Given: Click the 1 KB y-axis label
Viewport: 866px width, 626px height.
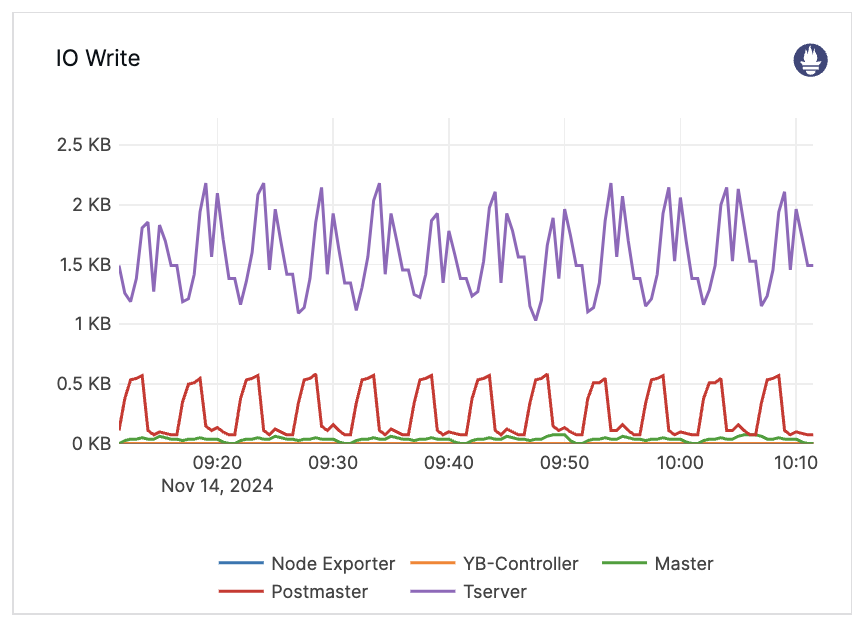Looking at the screenshot, I should (x=91, y=324).
